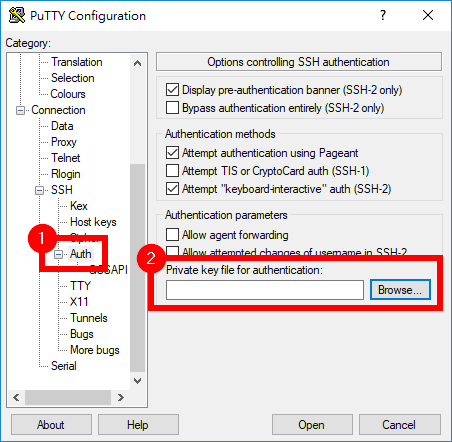Click the category list scroll down arrow
452x442 pixels.
(137, 380)
